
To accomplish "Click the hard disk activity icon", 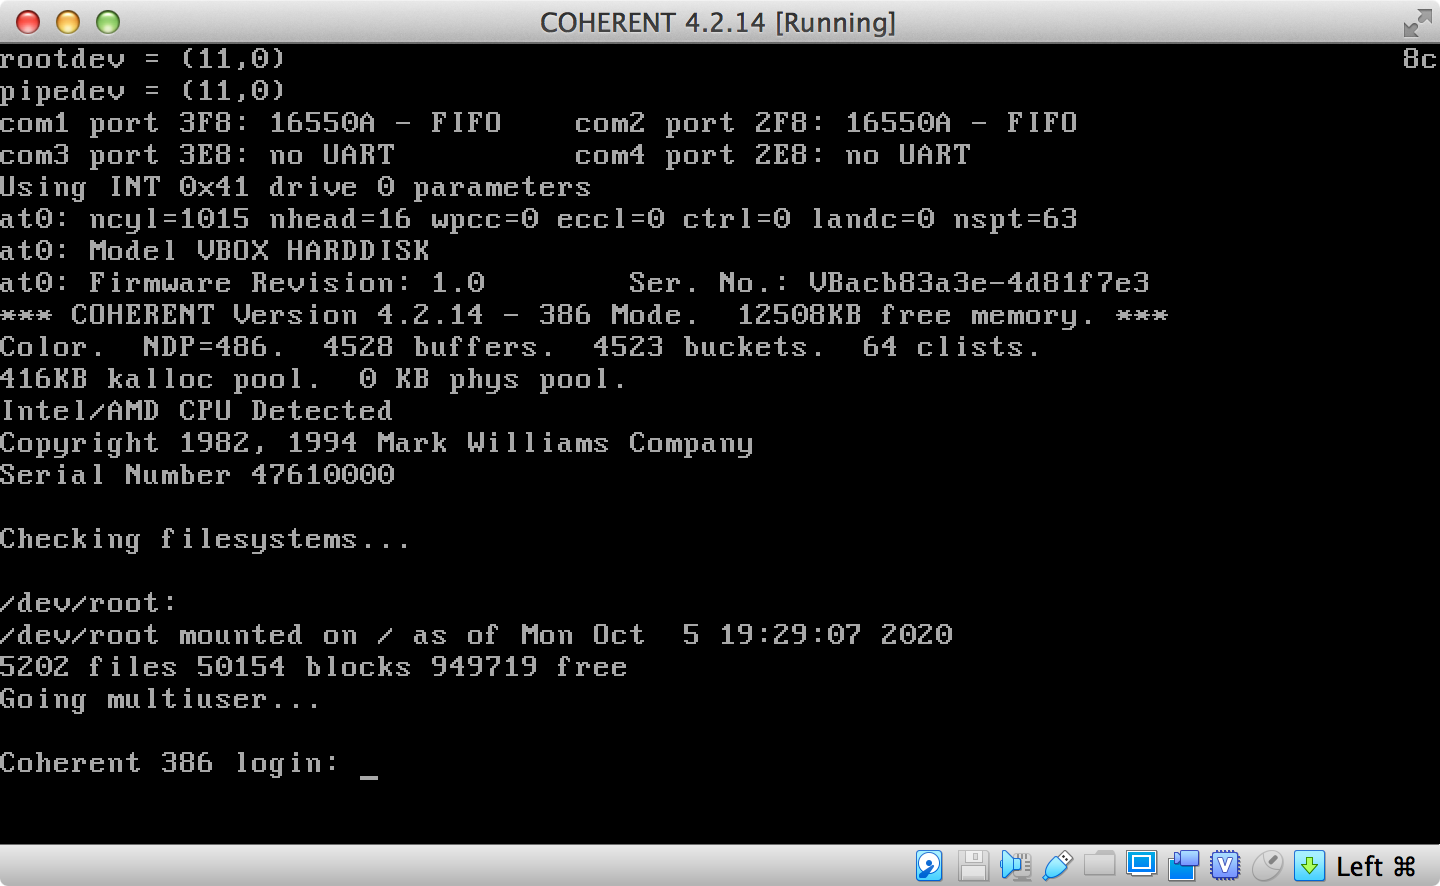I will (928, 865).
